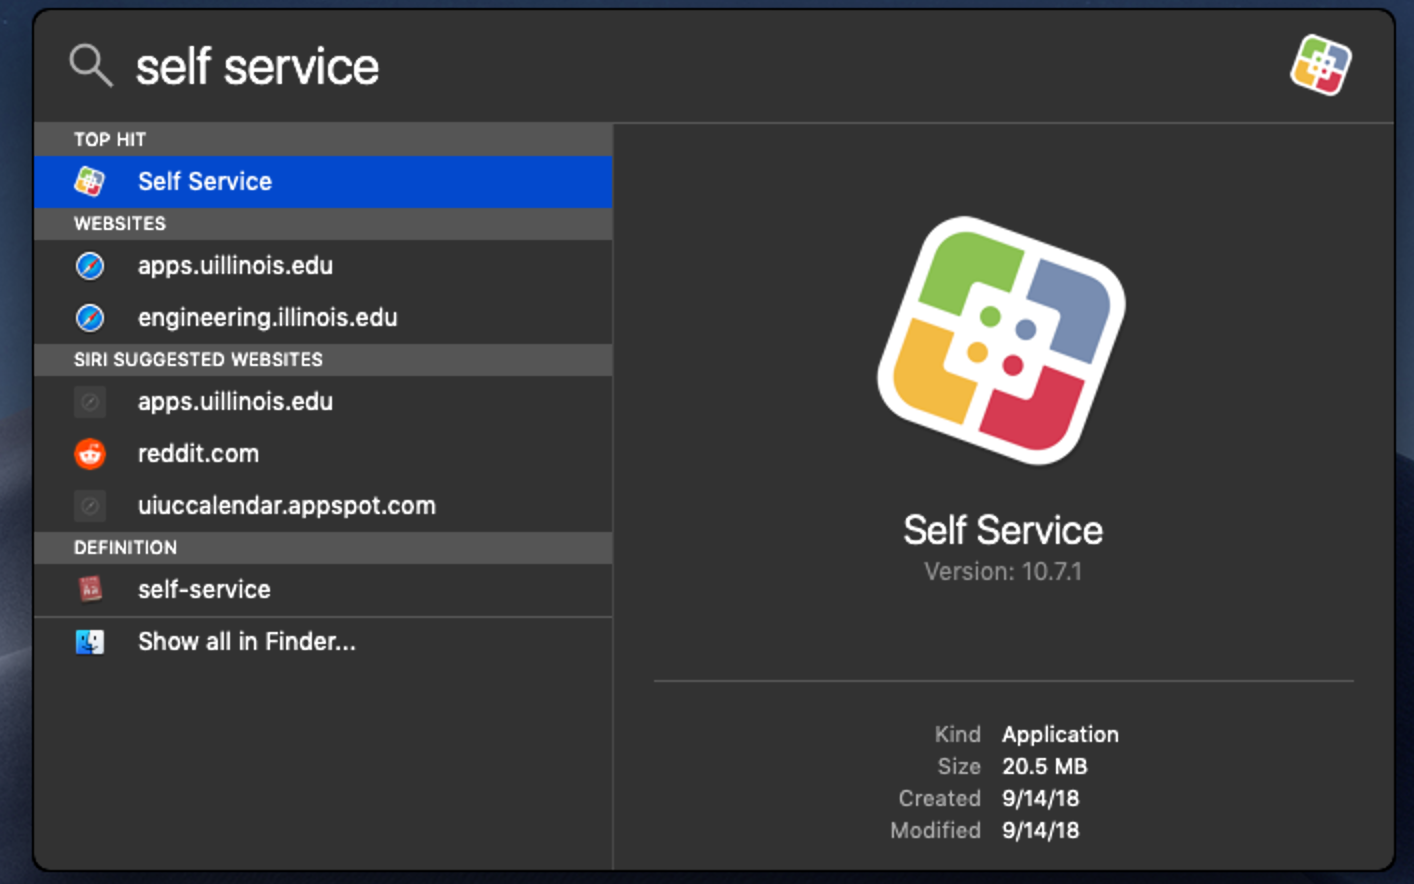1414x884 pixels.
Task: Click the Safari icon beside engineering.illinois.edu
Action: 90,318
